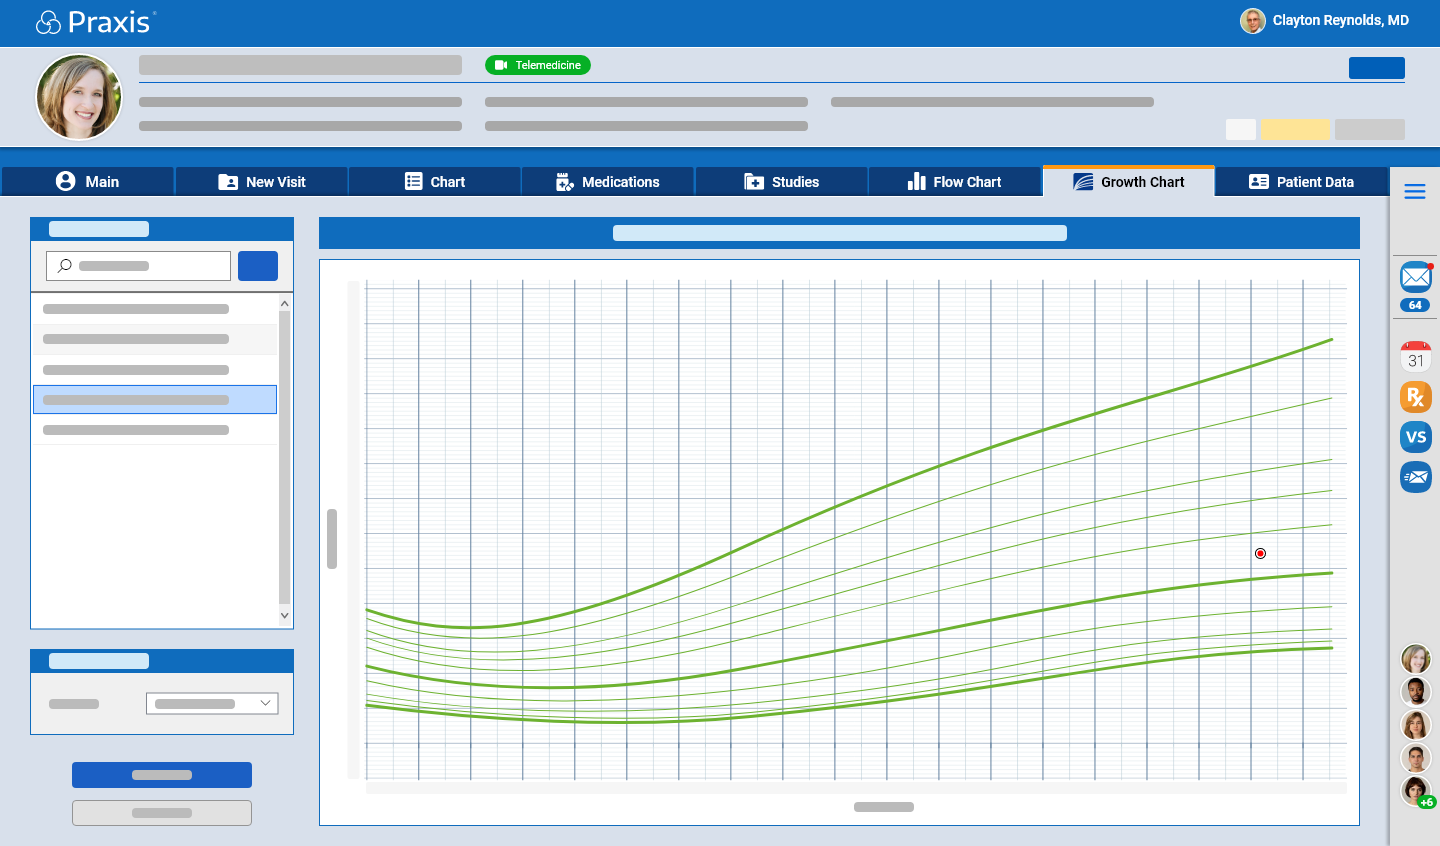Click the list scrollbar down arrow
This screenshot has width=1440, height=846.
point(284,616)
